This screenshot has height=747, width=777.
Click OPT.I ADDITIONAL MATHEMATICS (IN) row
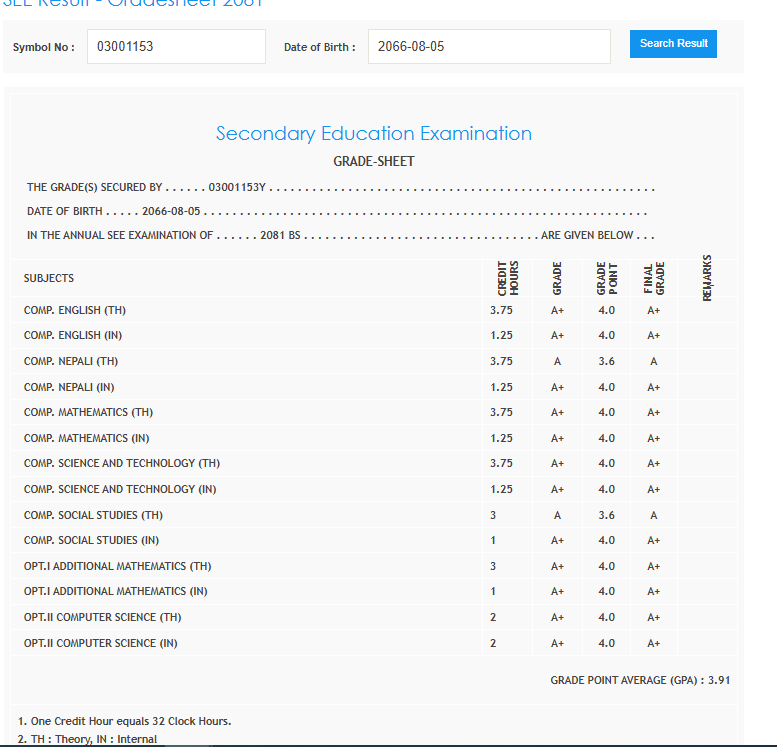coord(117,591)
